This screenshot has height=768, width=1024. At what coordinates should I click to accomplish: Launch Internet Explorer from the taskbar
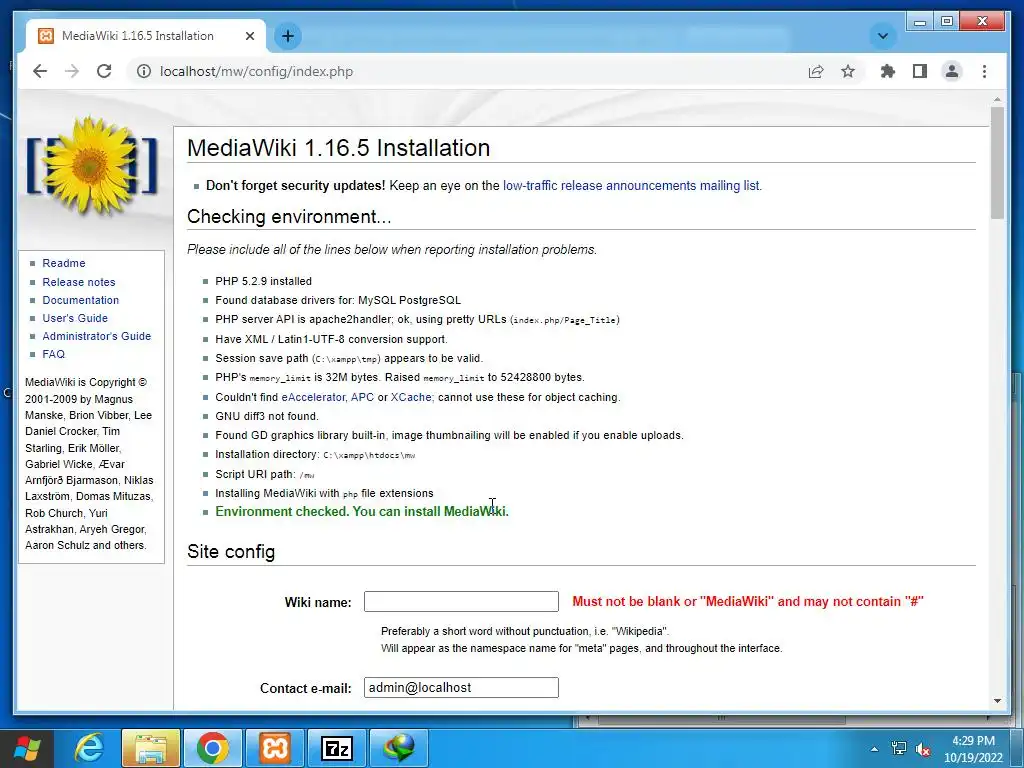tap(88, 748)
